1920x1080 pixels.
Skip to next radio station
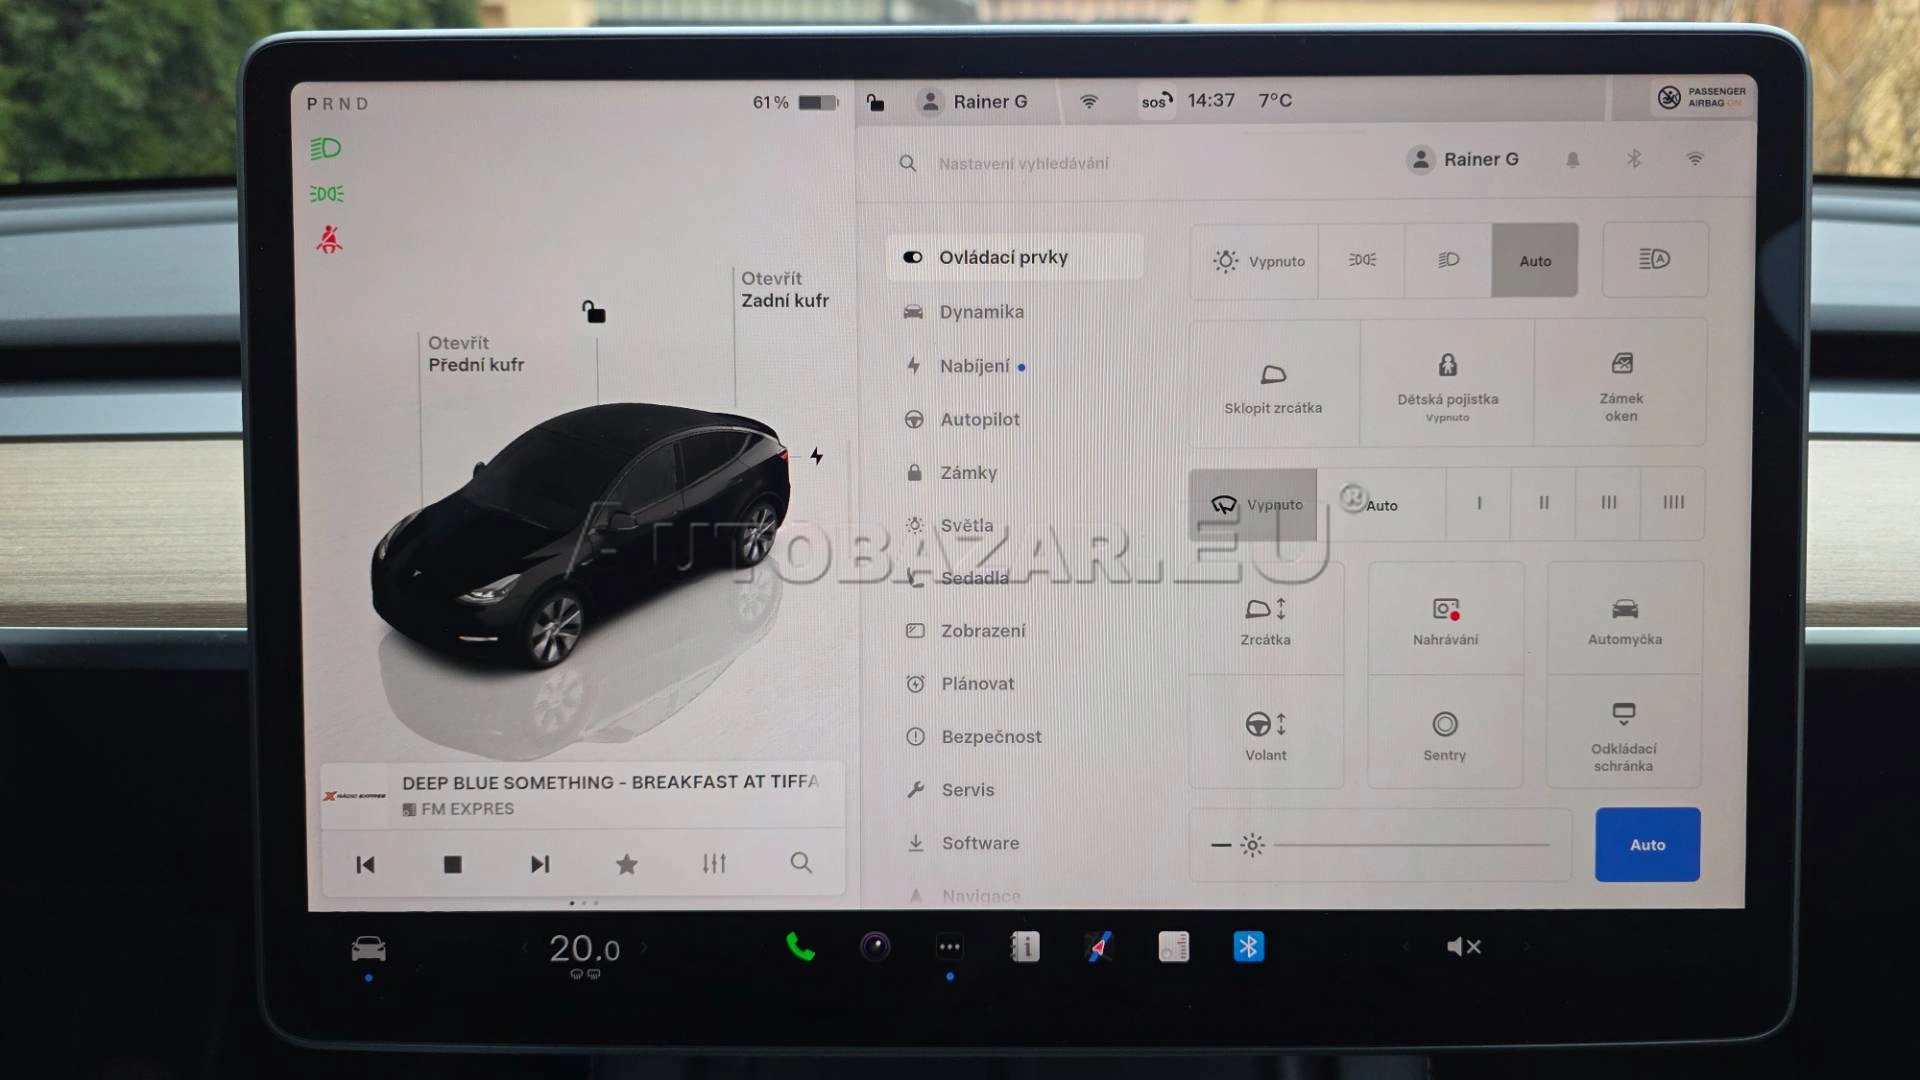click(x=540, y=865)
